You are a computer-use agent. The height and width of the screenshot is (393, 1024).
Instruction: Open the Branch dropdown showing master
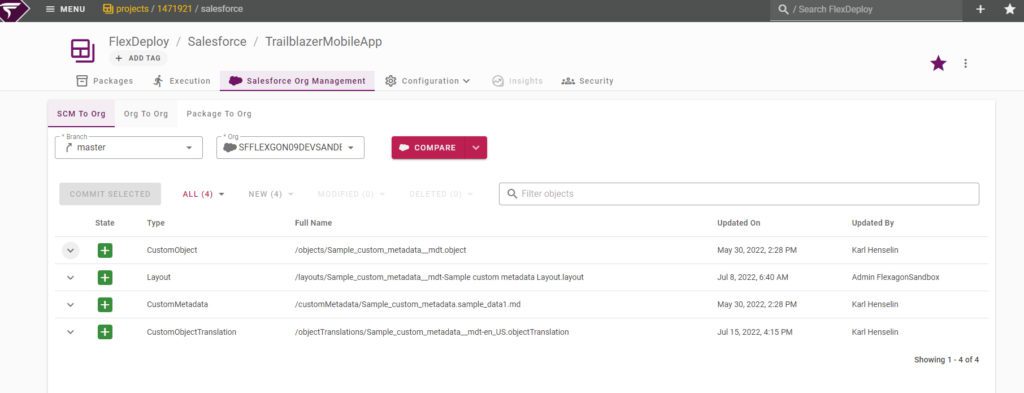[x=129, y=148]
